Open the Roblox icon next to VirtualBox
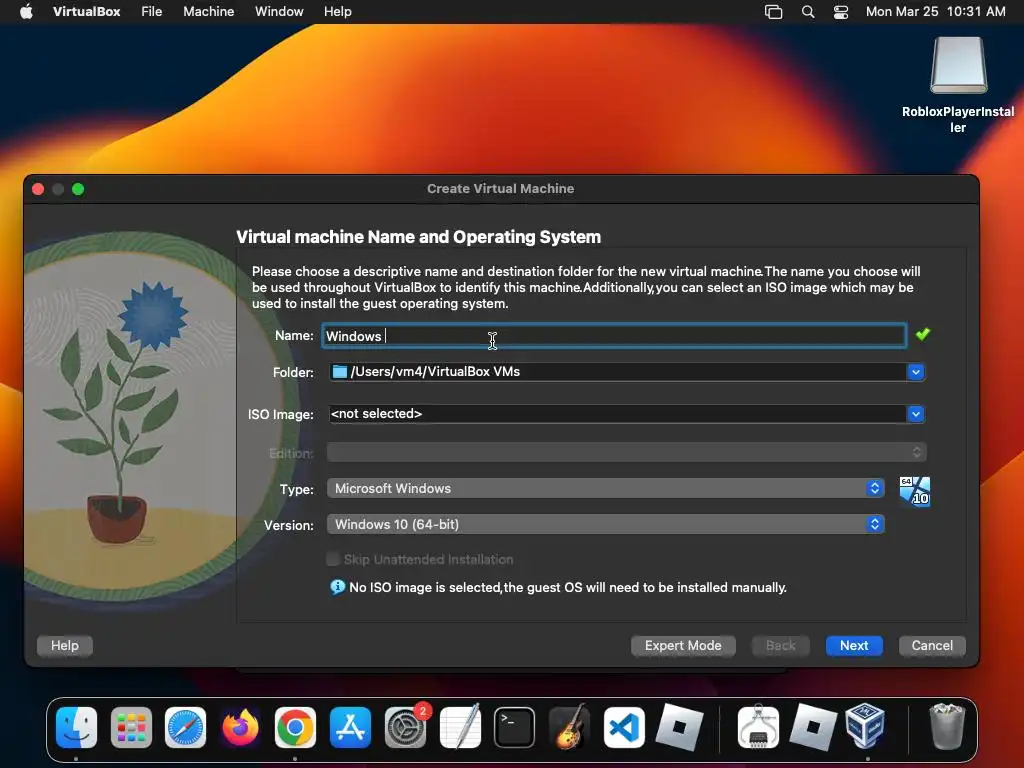The width and height of the screenshot is (1024, 768). [813, 727]
